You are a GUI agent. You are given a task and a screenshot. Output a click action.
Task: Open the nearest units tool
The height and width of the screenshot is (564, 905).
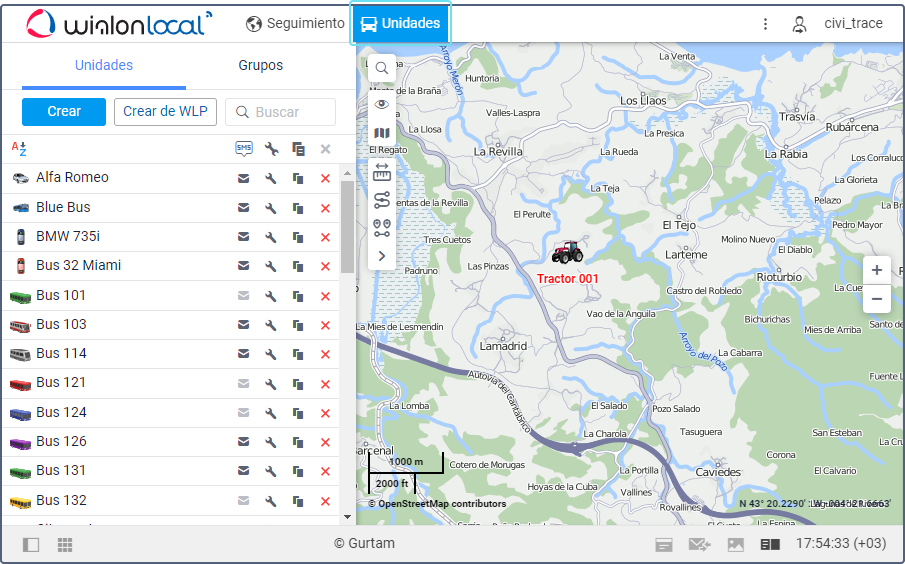(382, 228)
